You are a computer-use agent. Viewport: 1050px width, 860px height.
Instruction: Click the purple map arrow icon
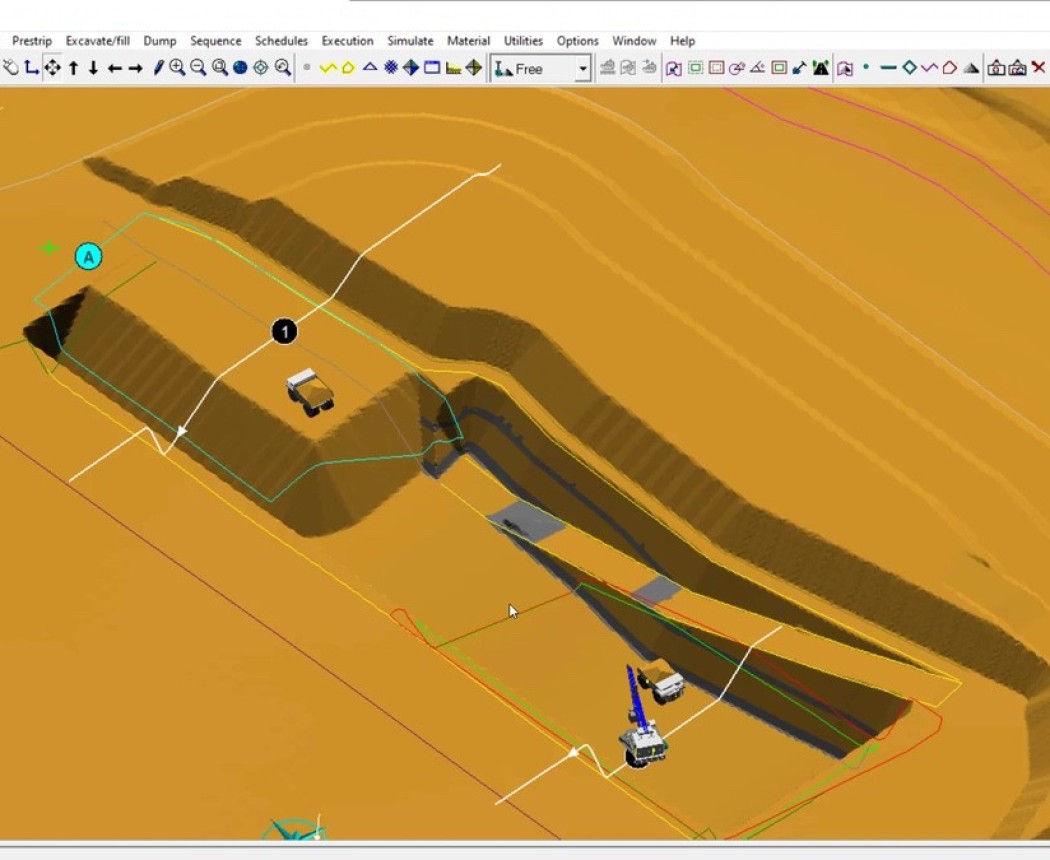[674, 68]
